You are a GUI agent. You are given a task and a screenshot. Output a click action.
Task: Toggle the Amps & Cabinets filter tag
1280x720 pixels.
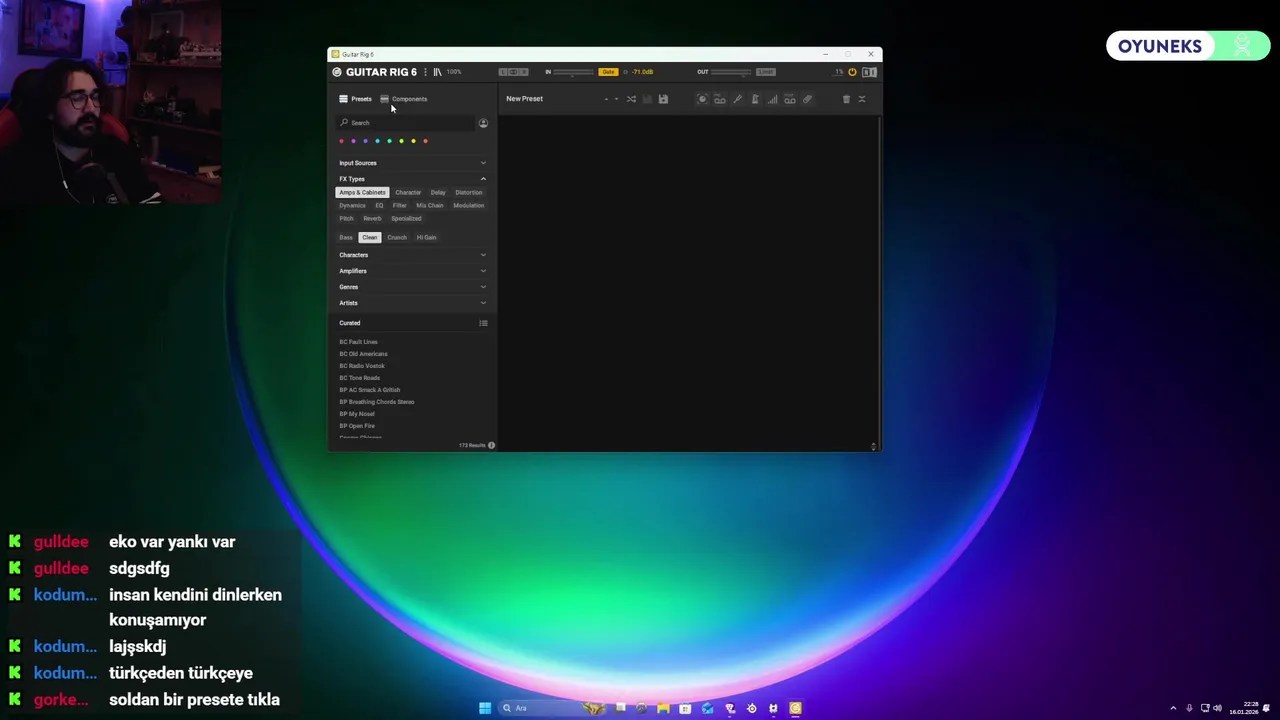(362, 192)
